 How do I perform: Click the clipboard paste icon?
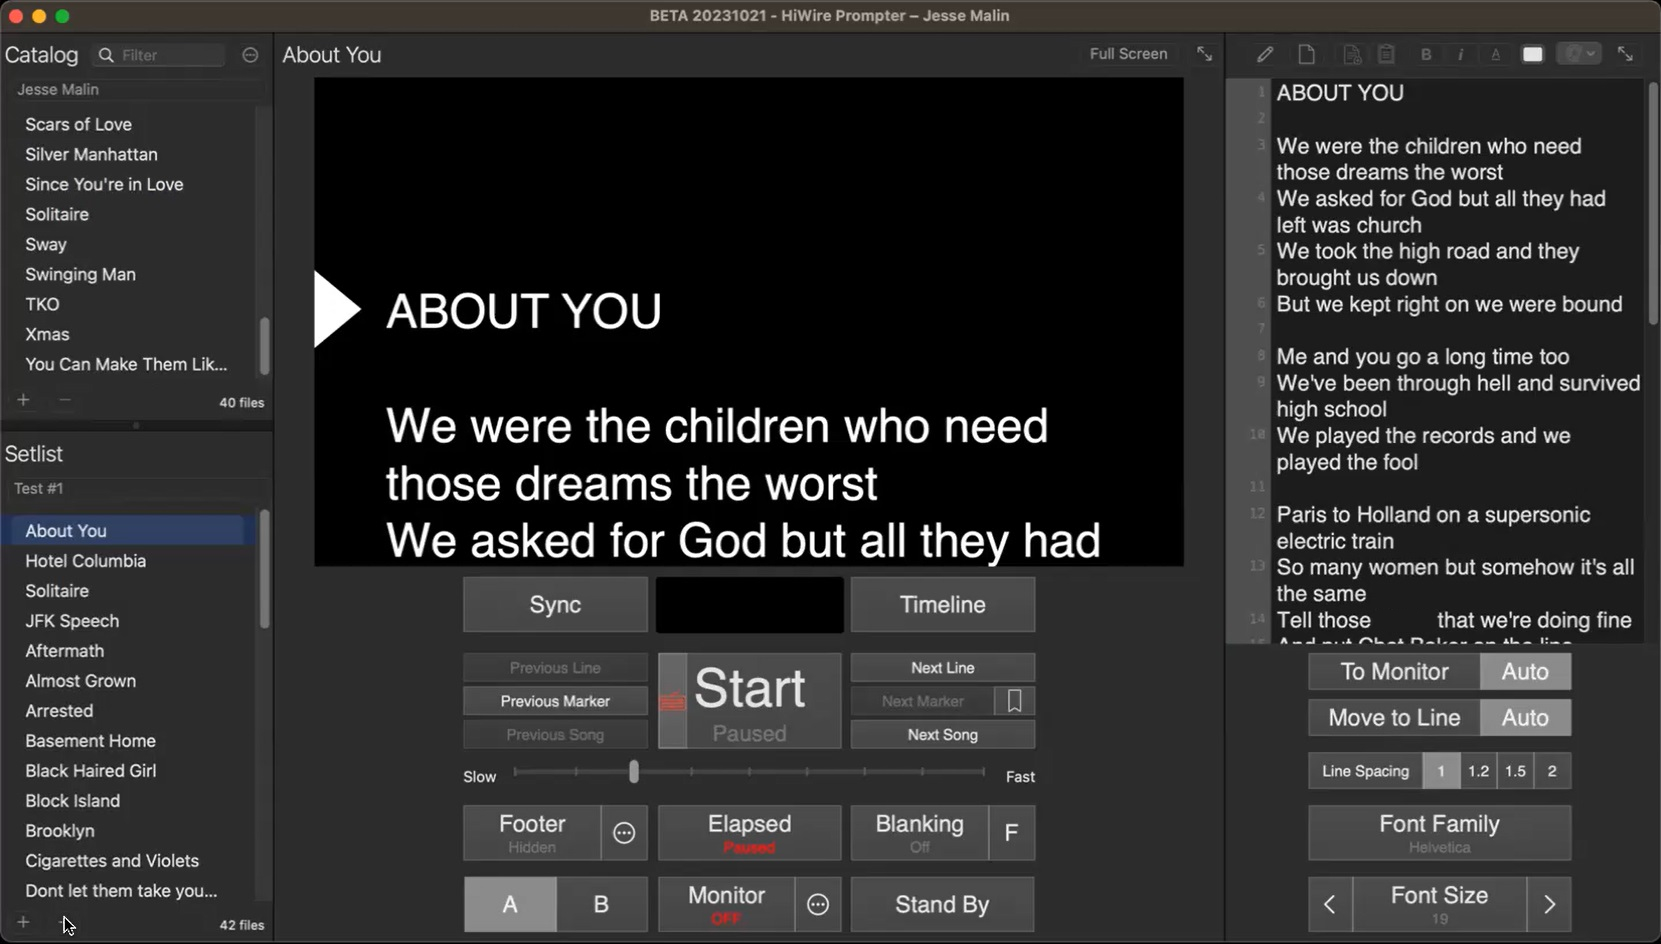pos(1386,54)
